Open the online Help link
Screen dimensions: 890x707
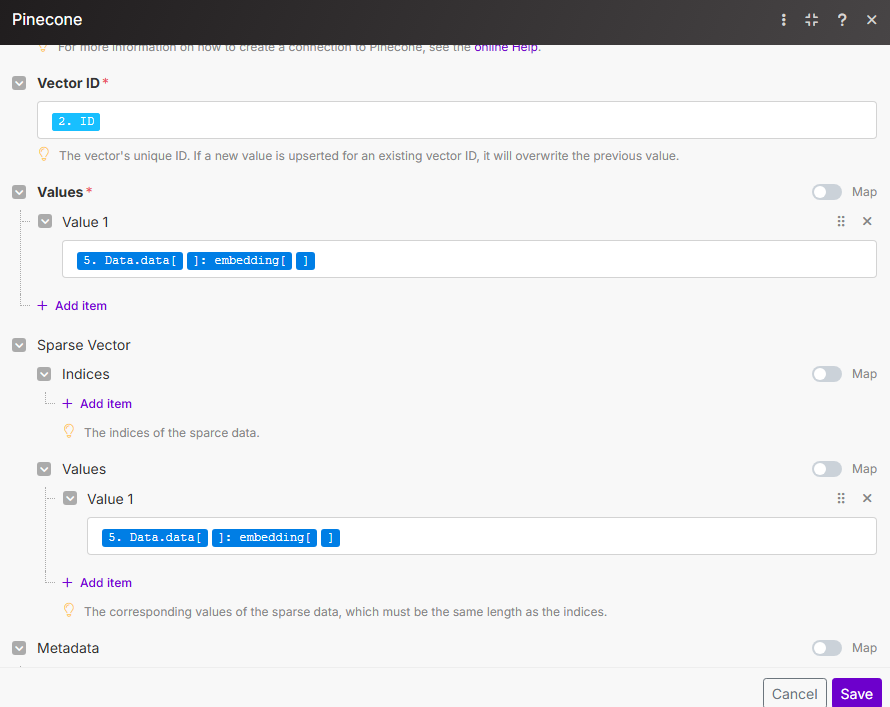coord(506,47)
